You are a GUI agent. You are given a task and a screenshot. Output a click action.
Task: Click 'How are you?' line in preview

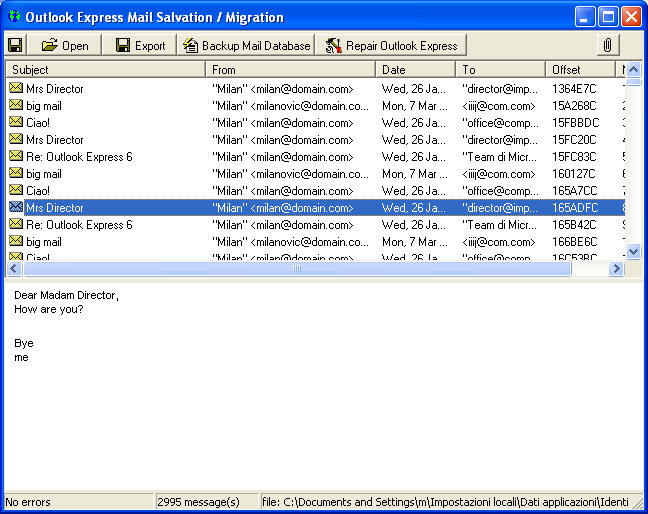48,309
